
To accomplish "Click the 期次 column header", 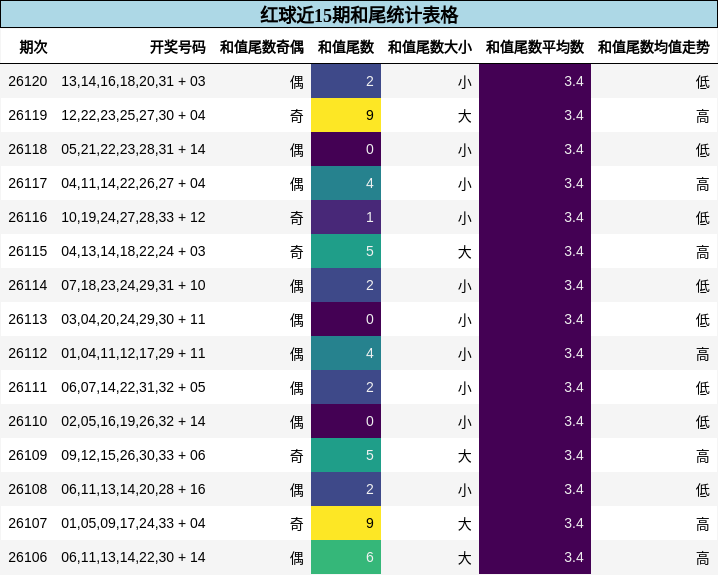I will [33, 47].
